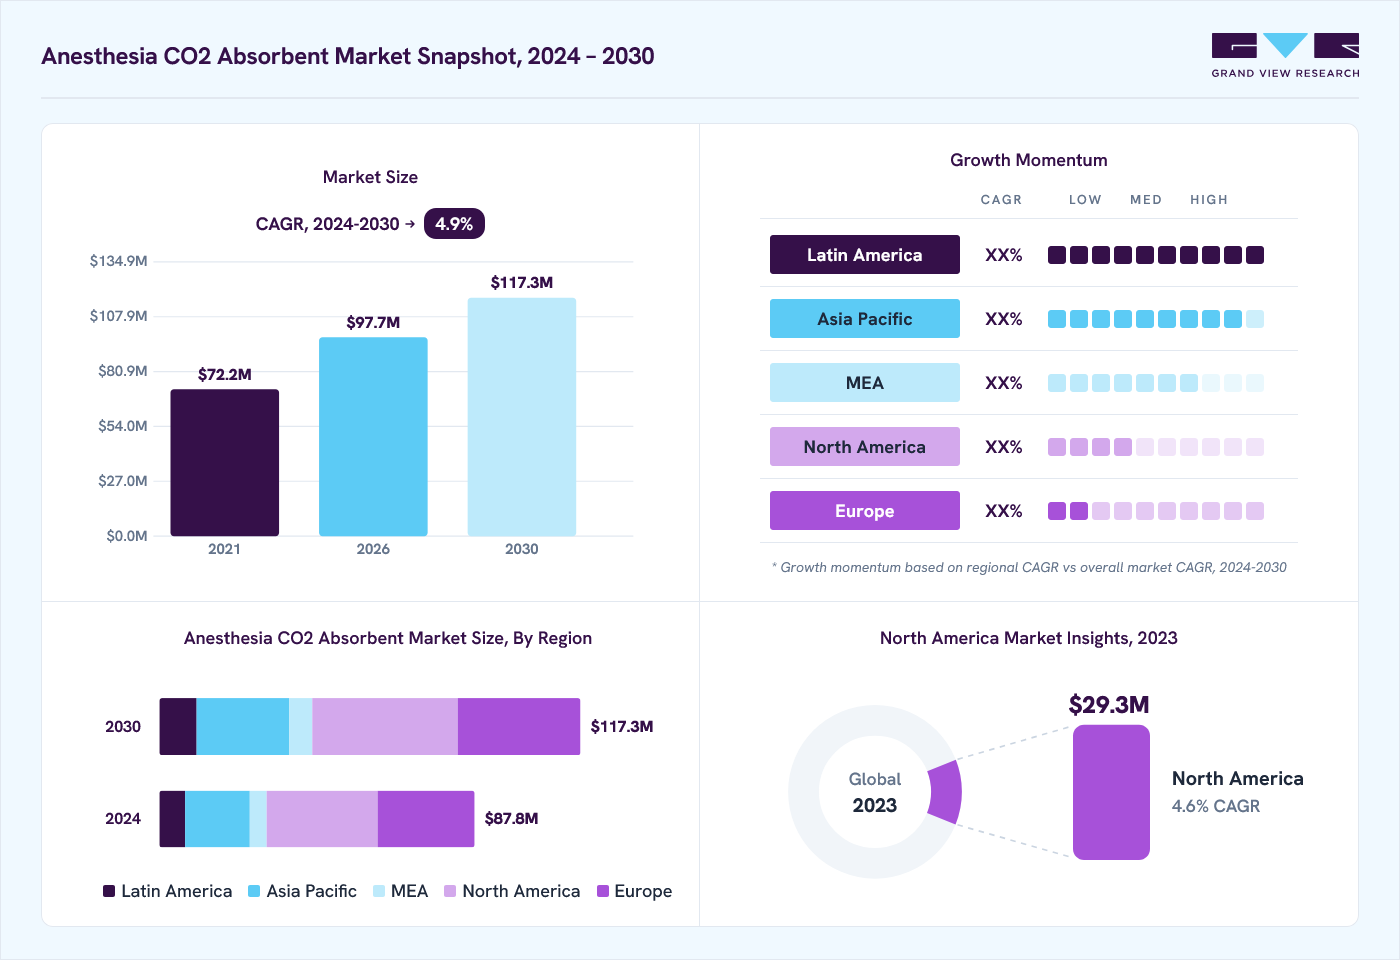This screenshot has height=960, width=1400.
Task: Click the $117.3M total beside 2030 stacked bar
Action: click(x=622, y=727)
